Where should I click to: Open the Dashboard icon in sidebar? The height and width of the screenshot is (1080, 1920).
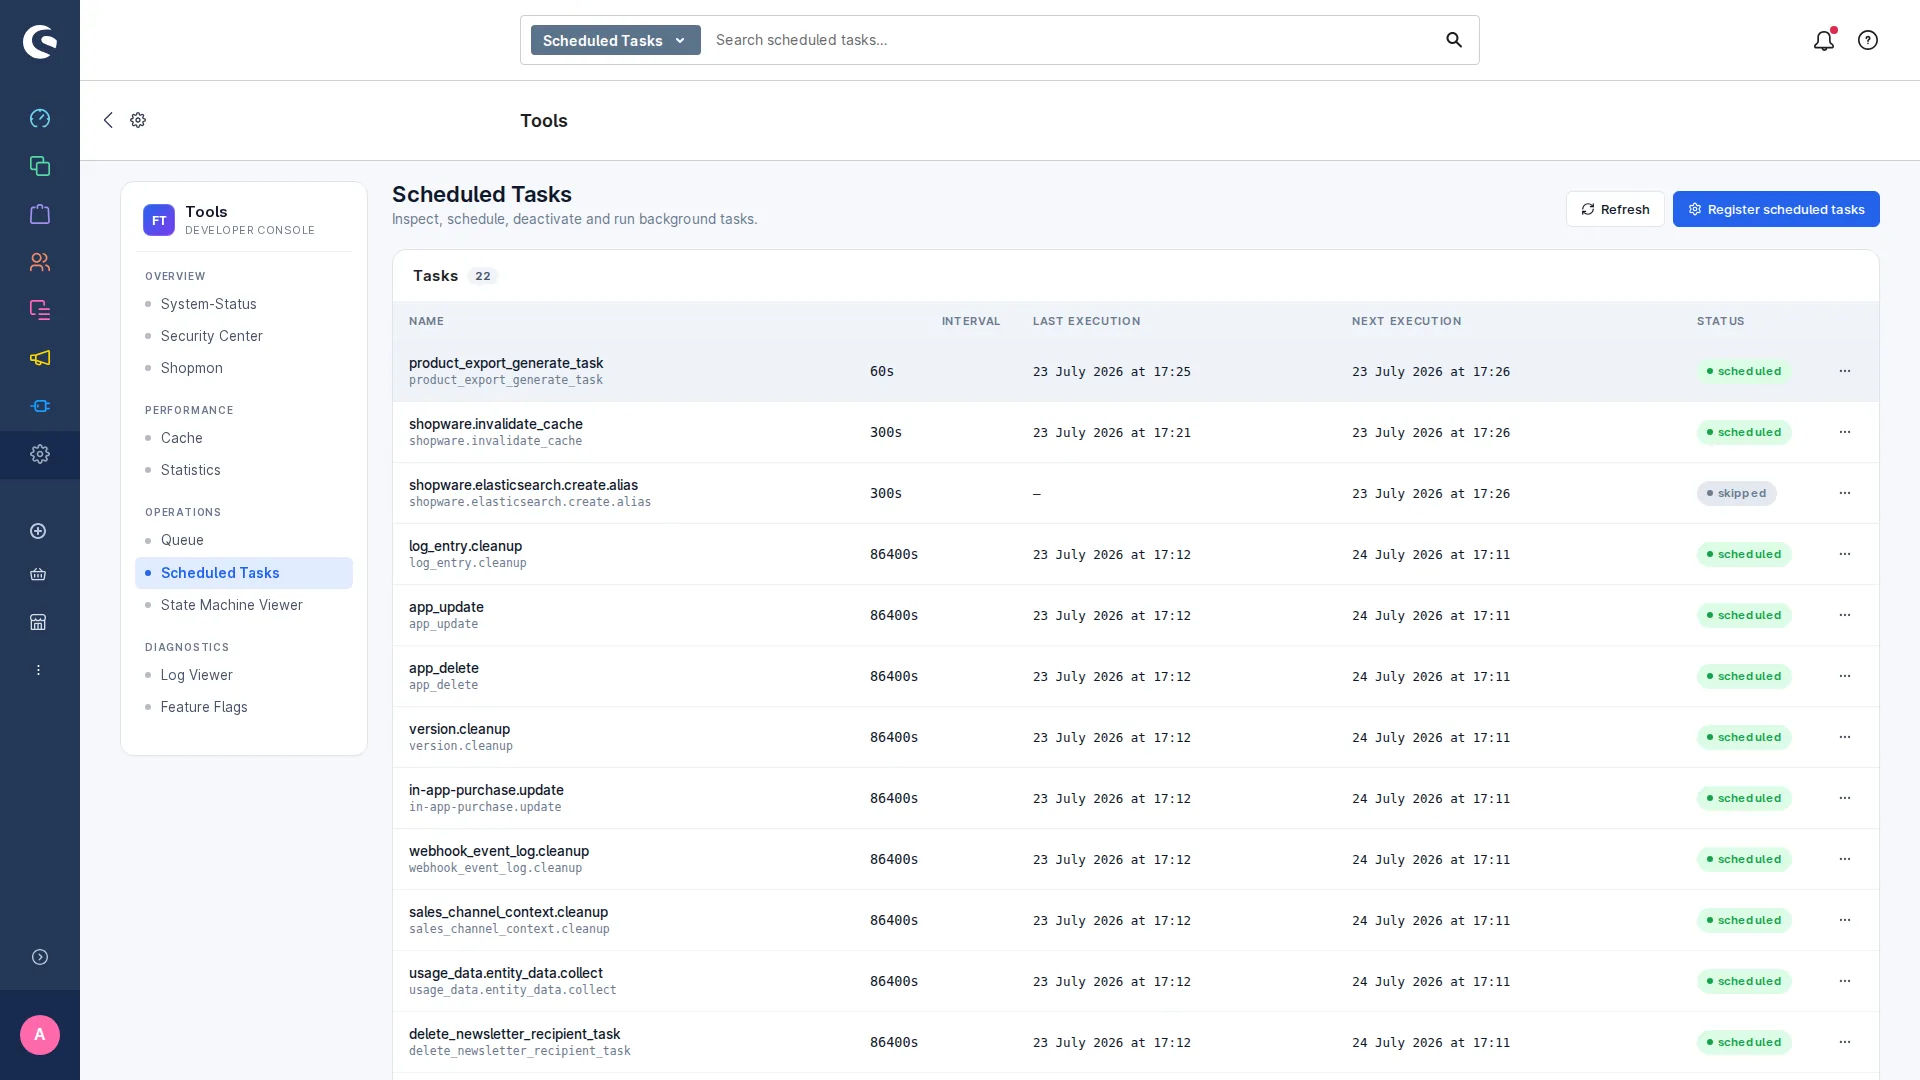click(40, 118)
